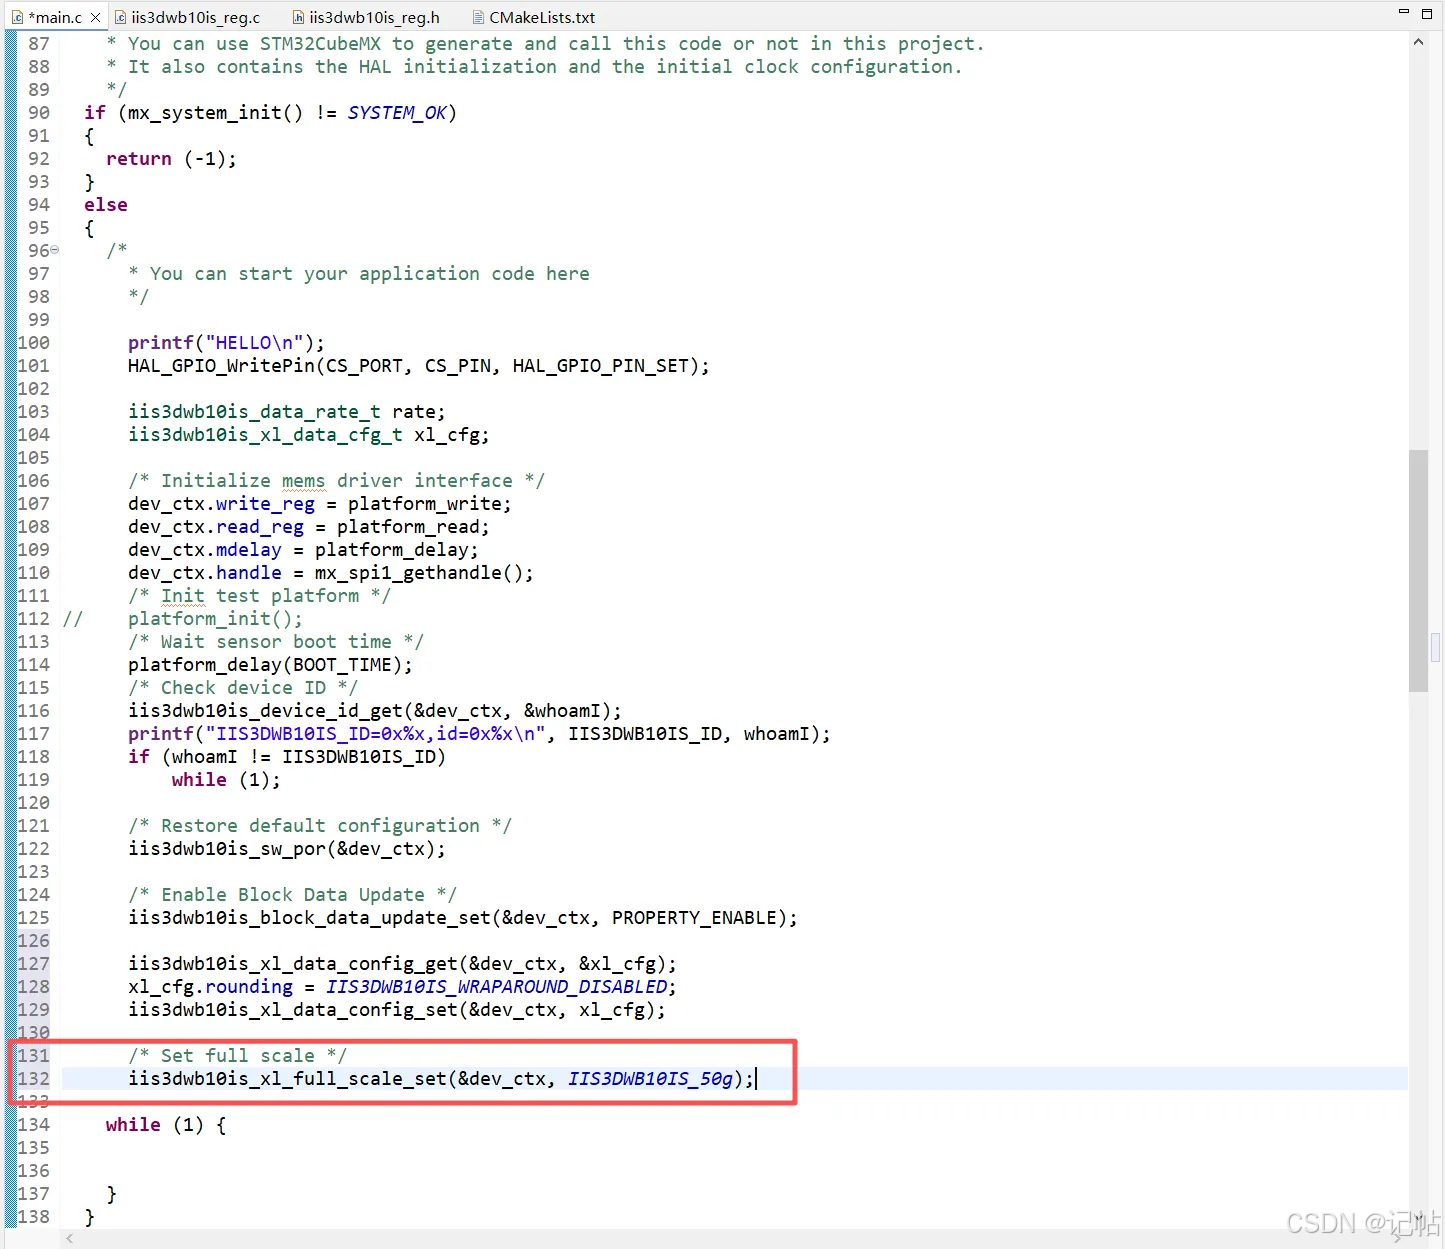Click the "Wait sensor boot time" comment
The image size is (1445, 1249).
276,642
